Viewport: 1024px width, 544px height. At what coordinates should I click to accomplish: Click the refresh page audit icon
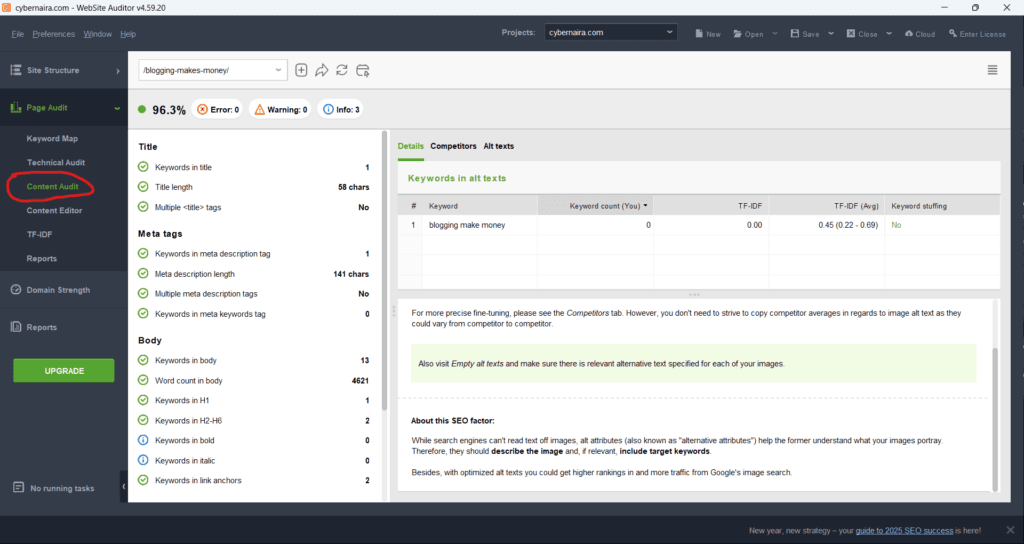click(342, 70)
